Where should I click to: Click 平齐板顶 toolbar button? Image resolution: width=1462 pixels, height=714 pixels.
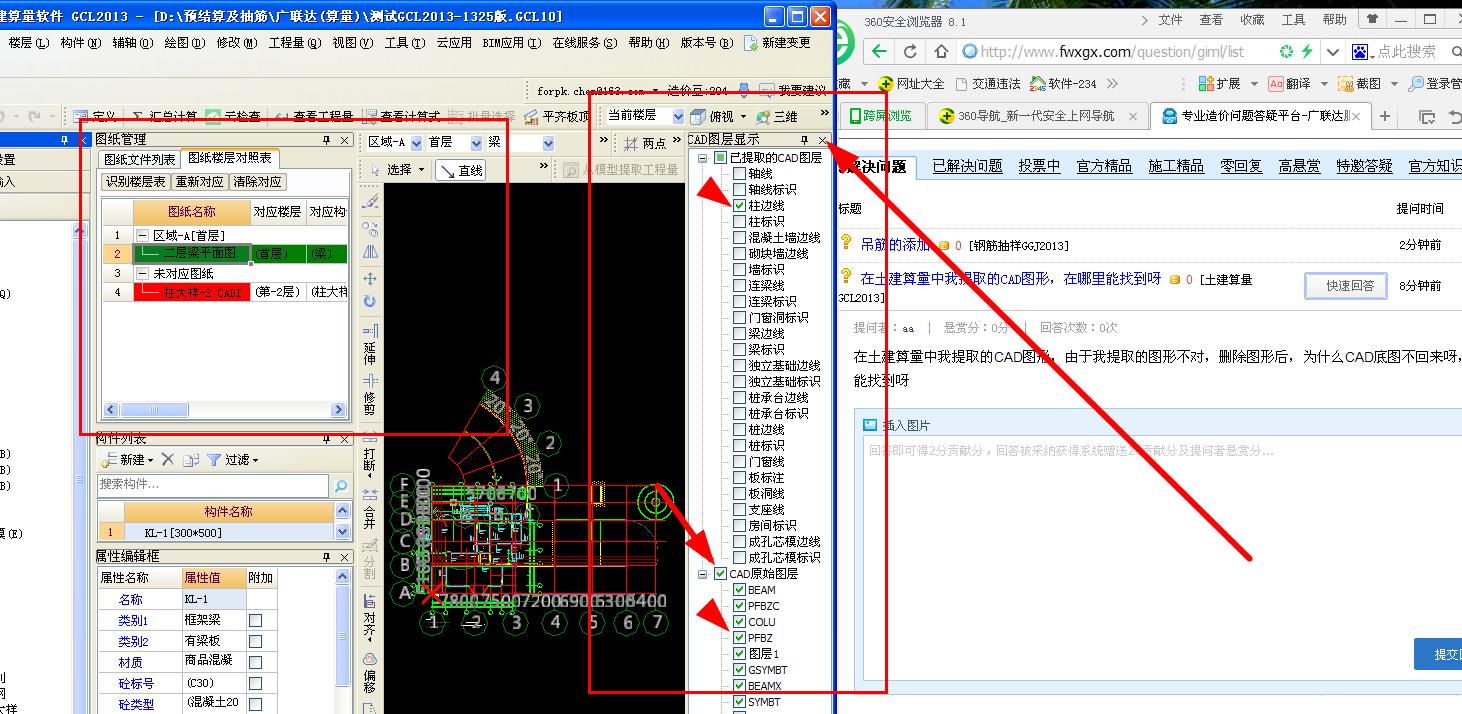[558, 117]
